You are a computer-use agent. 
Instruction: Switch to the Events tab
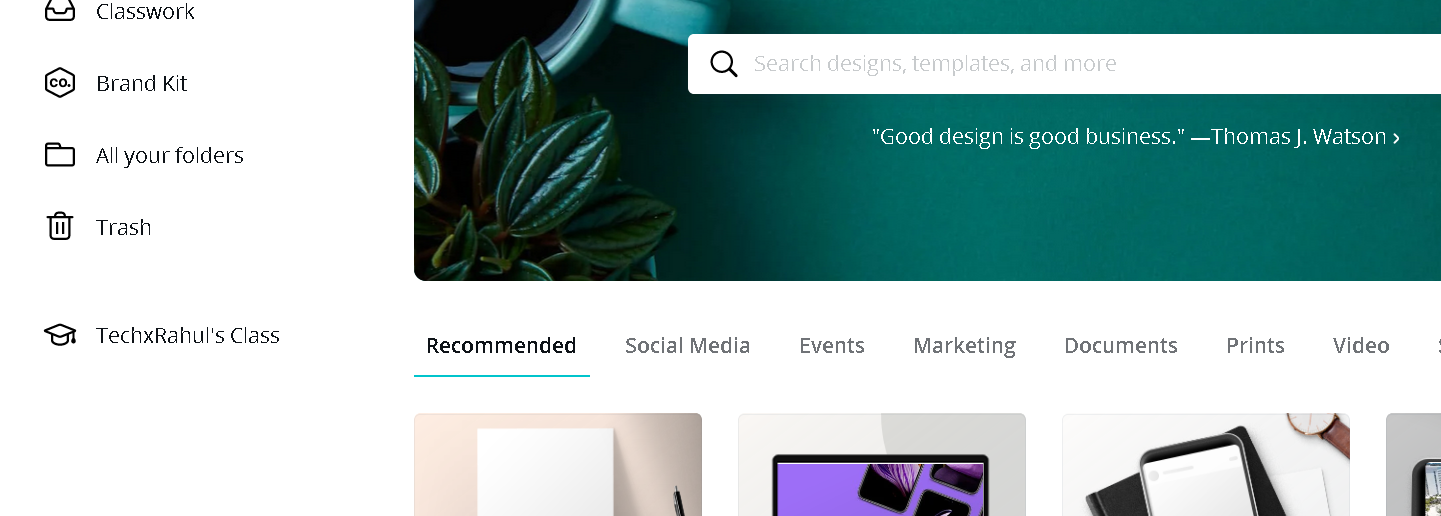pos(832,346)
